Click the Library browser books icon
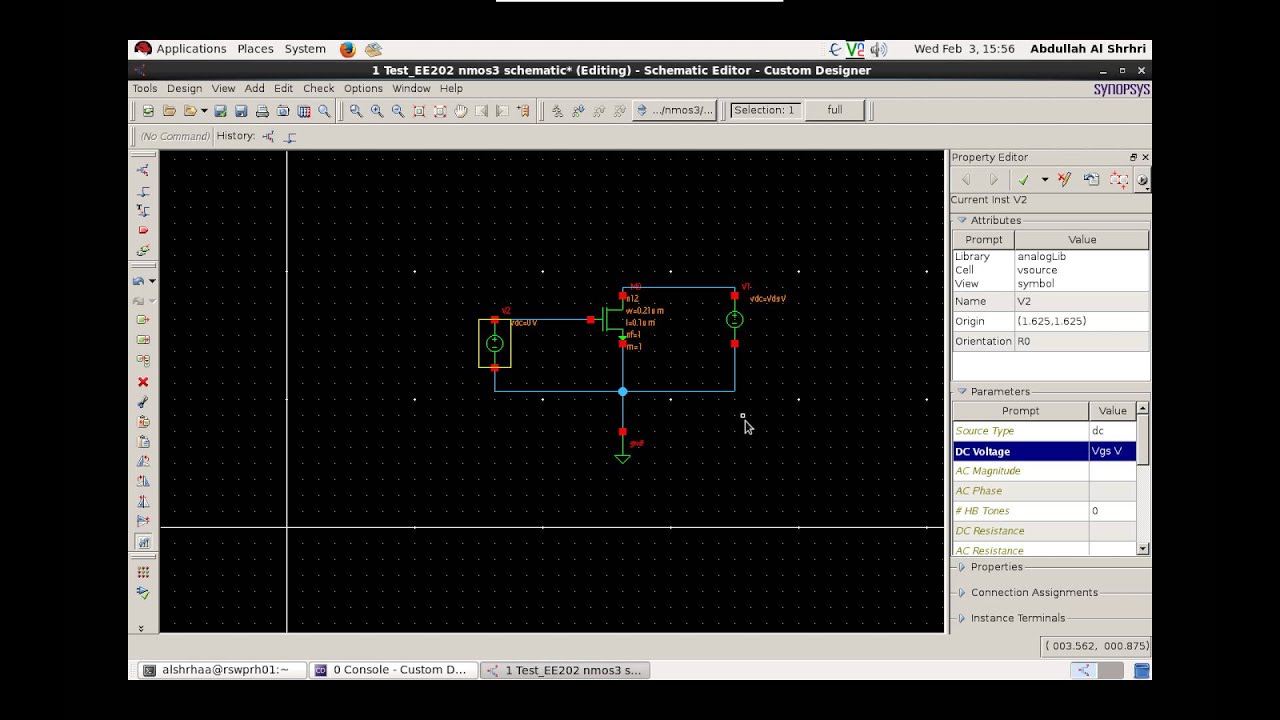 pyautogui.click(x=304, y=111)
